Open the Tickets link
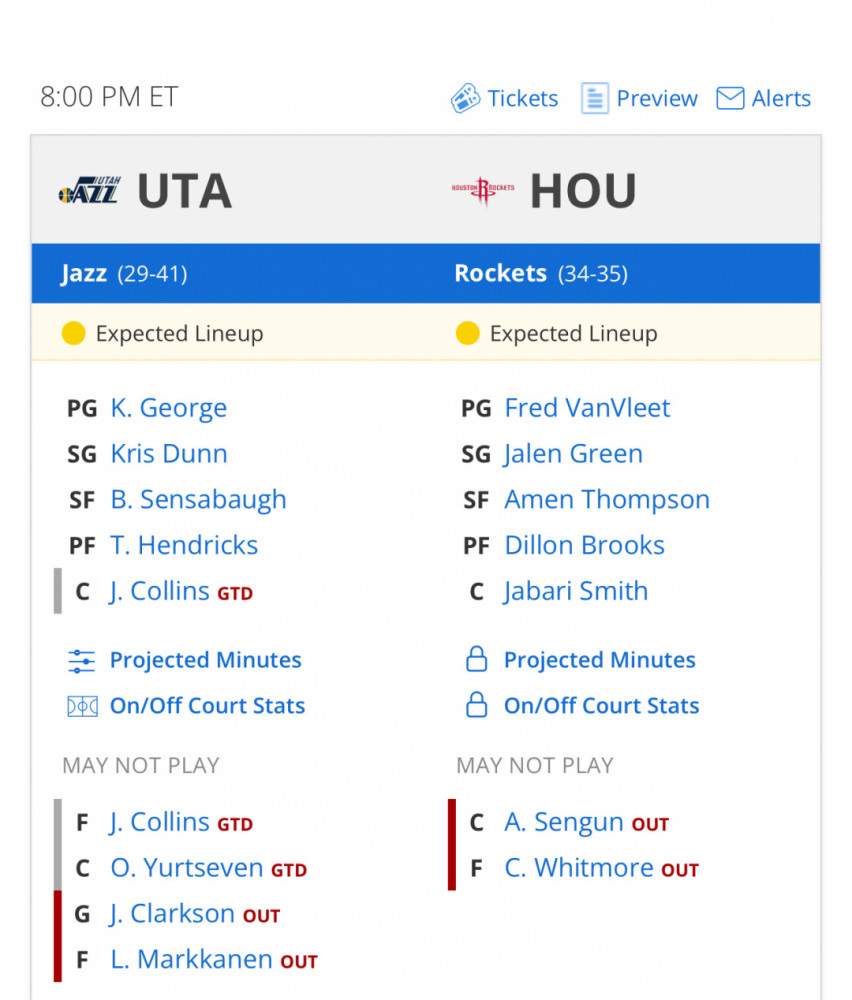The image size is (852, 1000). [523, 98]
